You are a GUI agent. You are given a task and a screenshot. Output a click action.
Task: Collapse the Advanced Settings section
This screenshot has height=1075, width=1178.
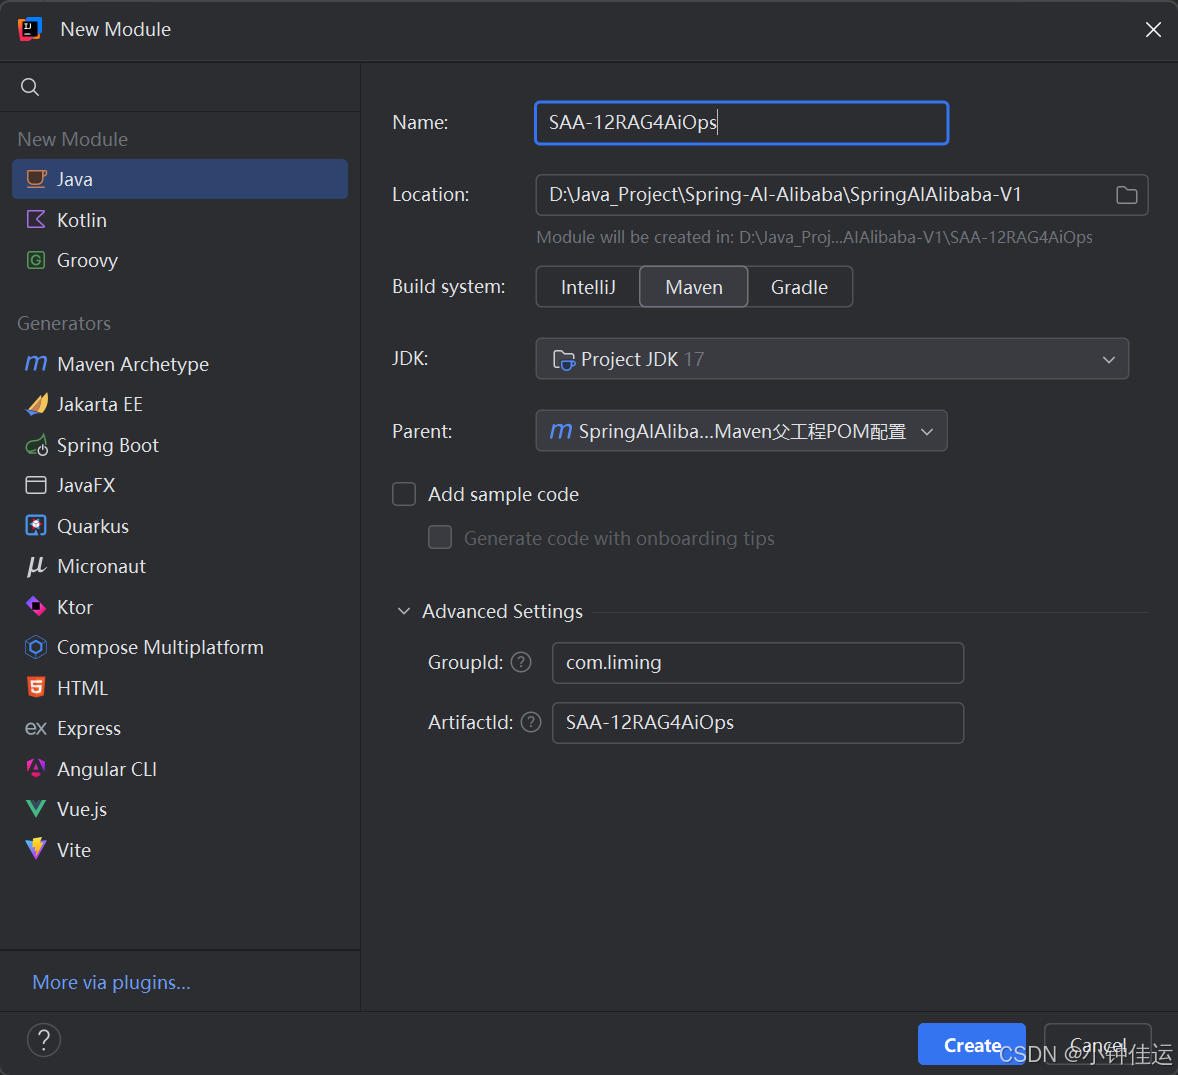404,611
